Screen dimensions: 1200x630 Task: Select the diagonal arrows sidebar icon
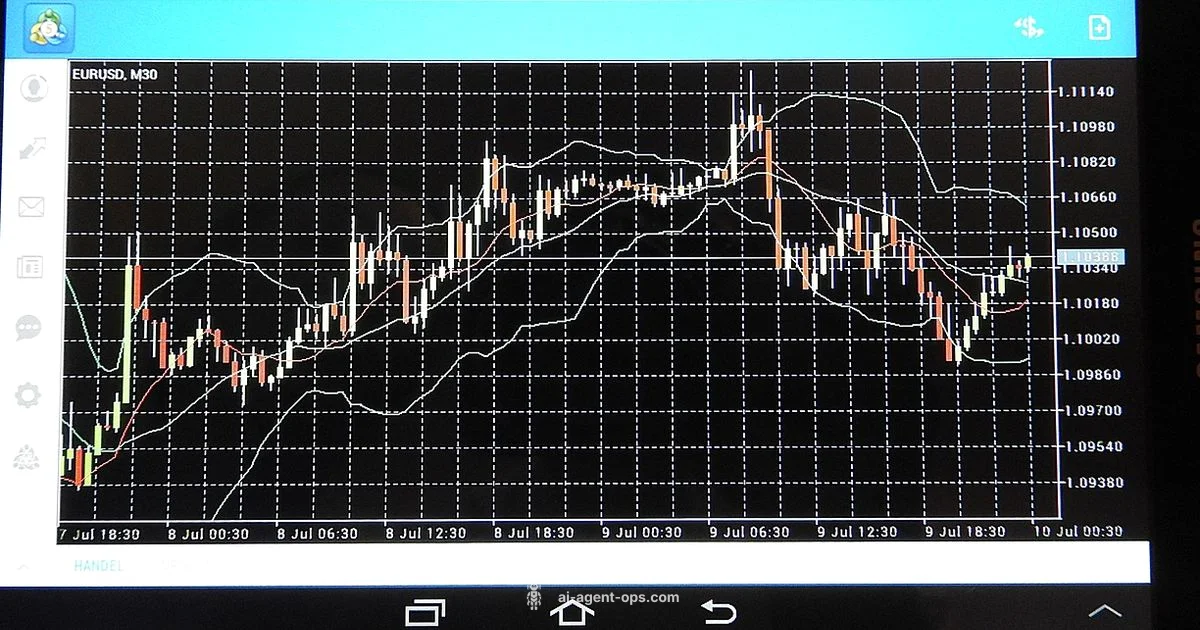32,148
